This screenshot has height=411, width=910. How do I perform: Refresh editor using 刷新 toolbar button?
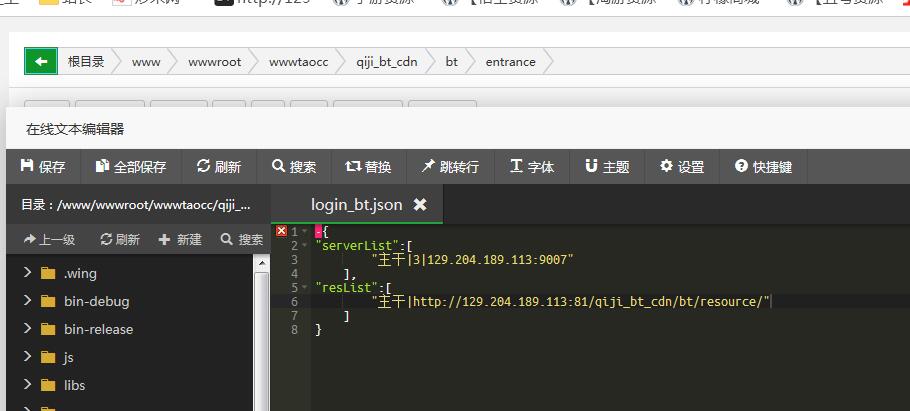pyautogui.click(x=218, y=167)
